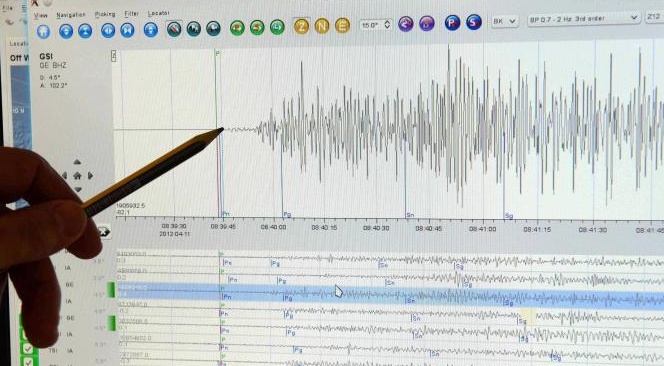Toggle the green checkbox beside TBI station

point(28,349)
